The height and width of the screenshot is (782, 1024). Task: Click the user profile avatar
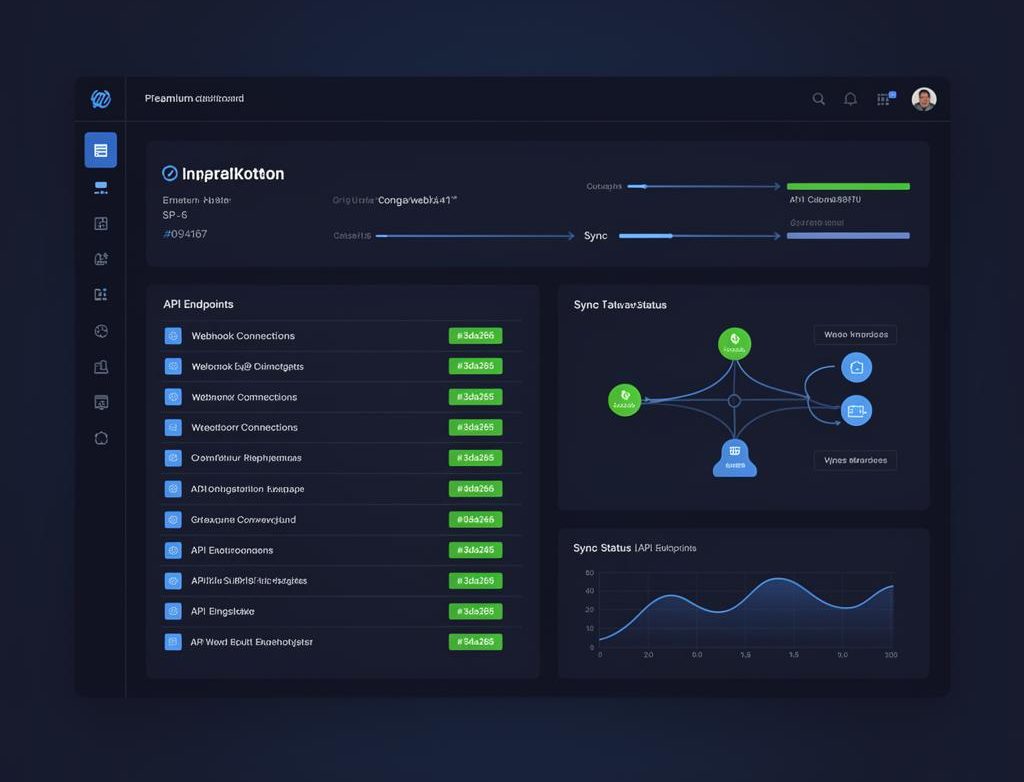(924, 99)
